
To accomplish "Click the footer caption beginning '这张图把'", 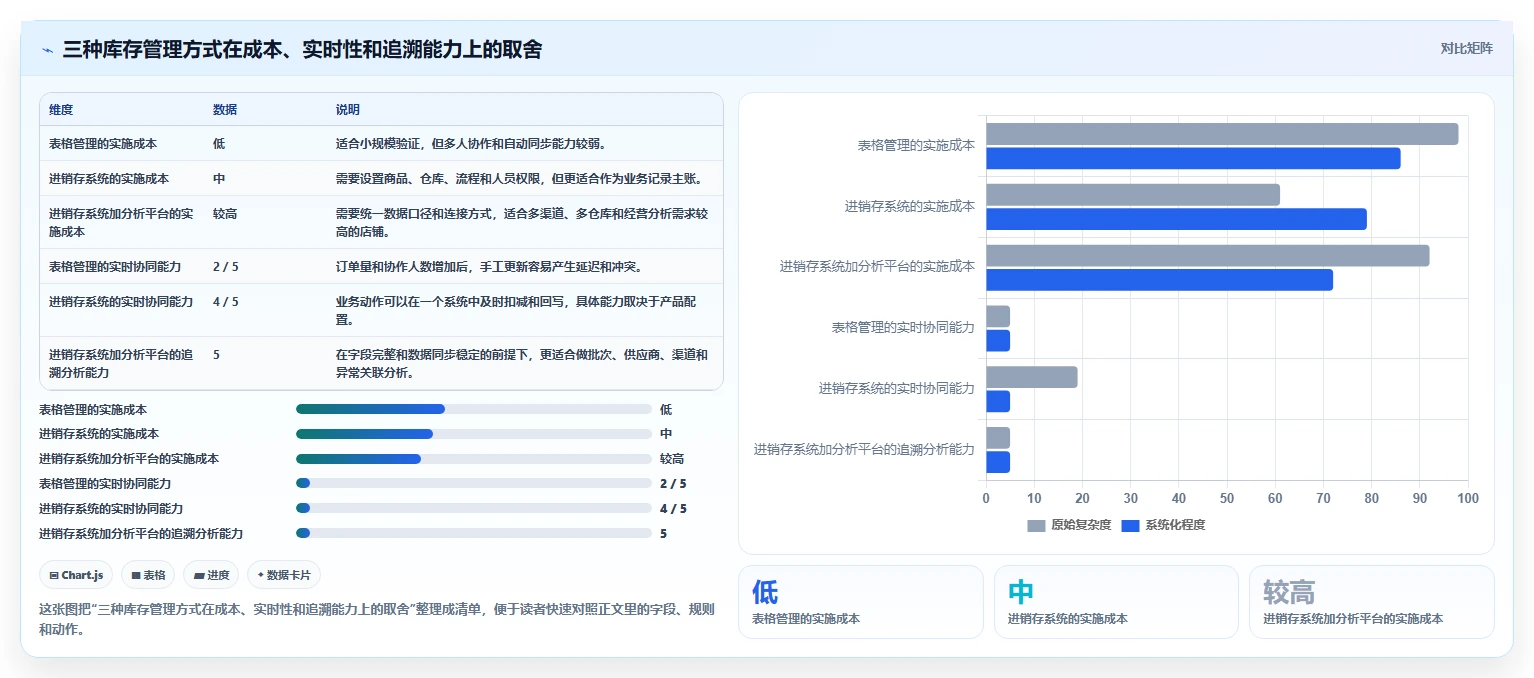I will (375, 619).
